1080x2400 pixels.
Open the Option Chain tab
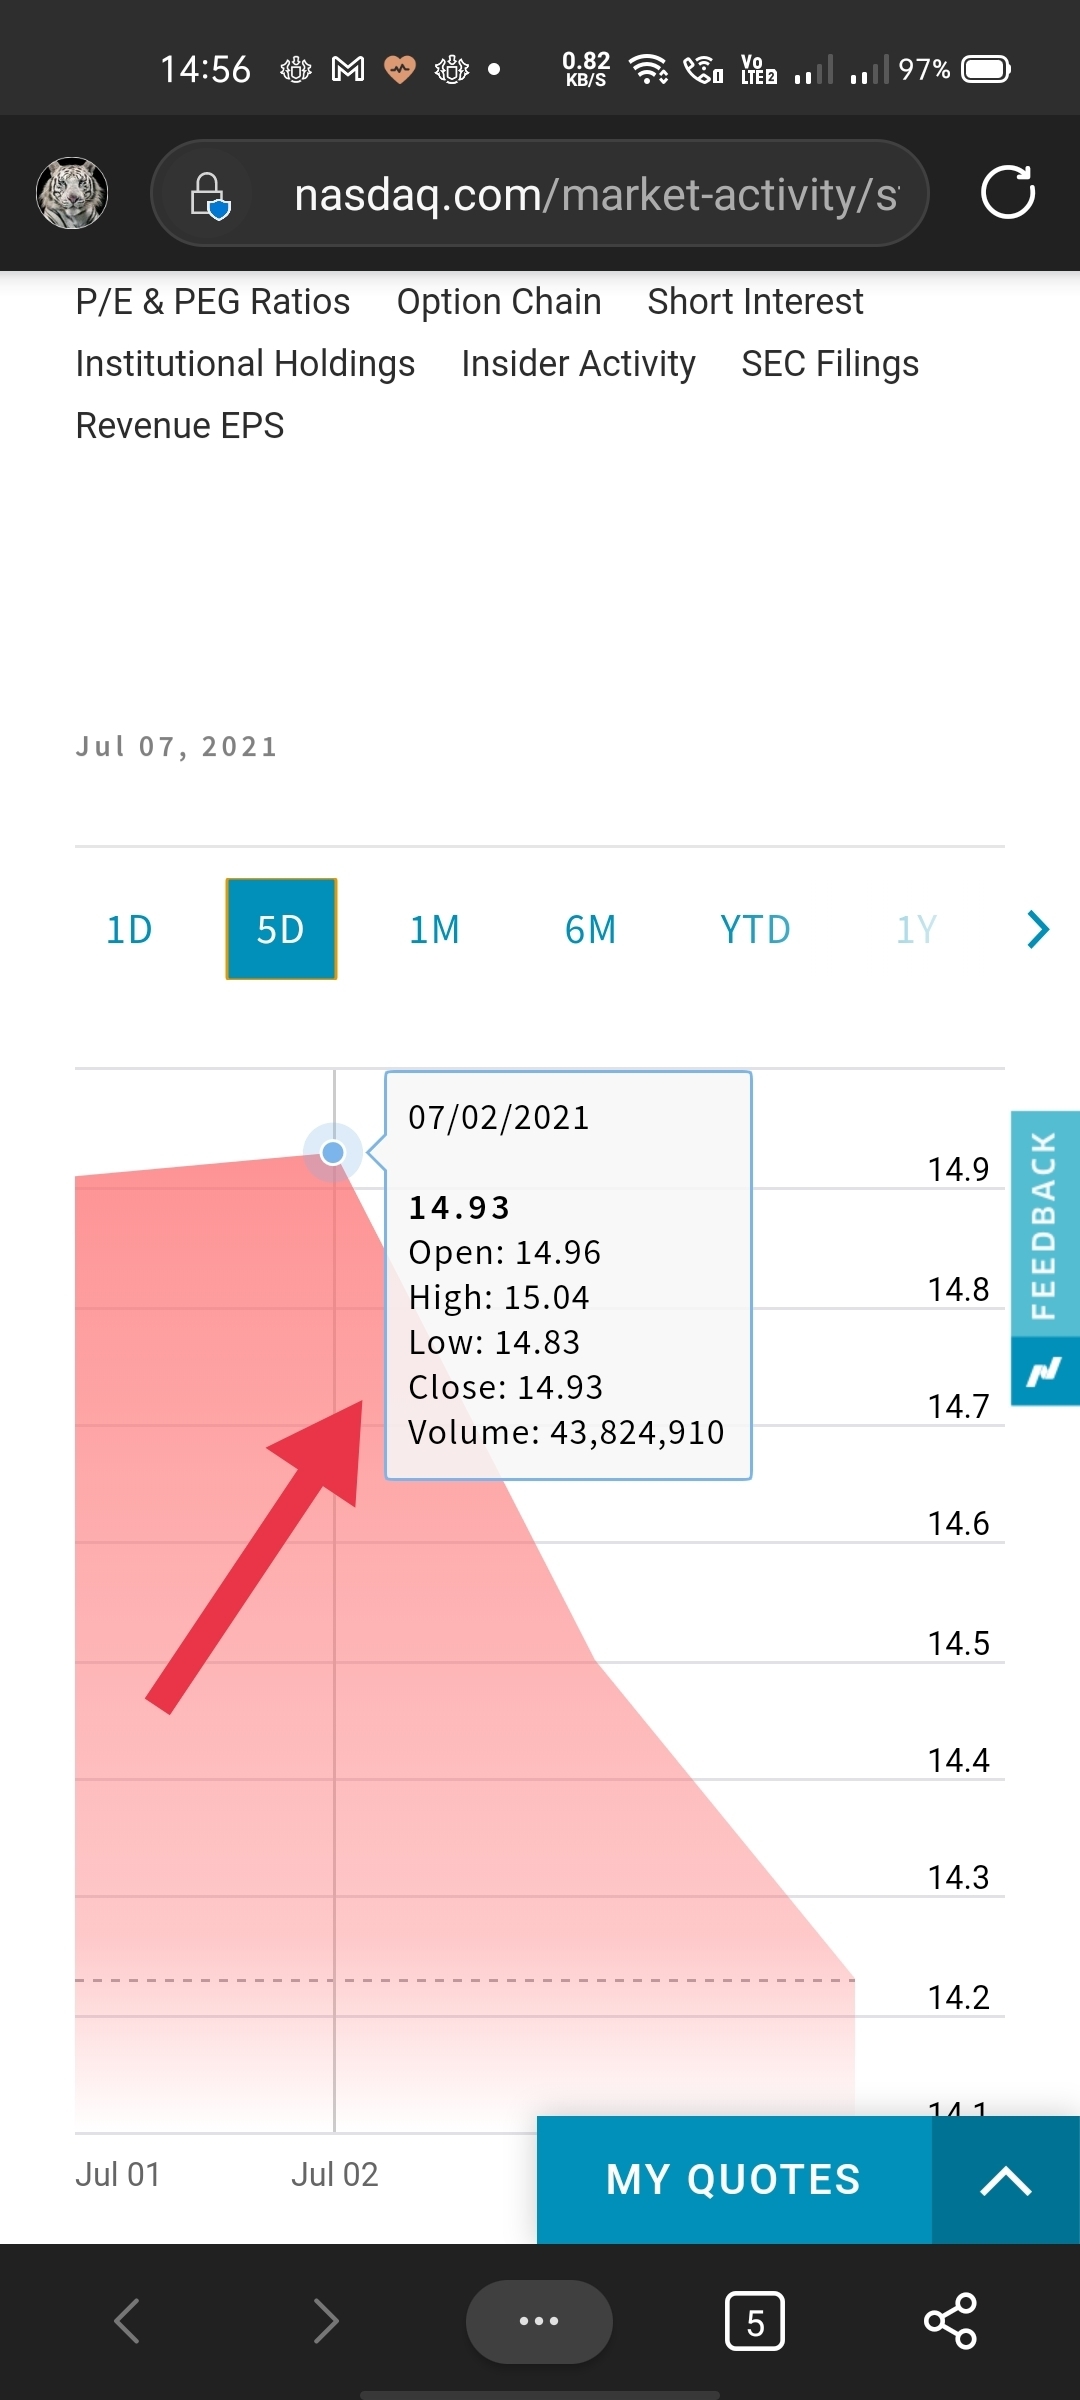pos(499,302)
